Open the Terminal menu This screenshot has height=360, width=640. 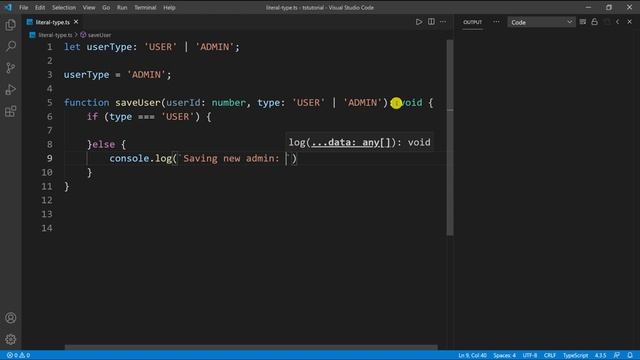[145, 7]
